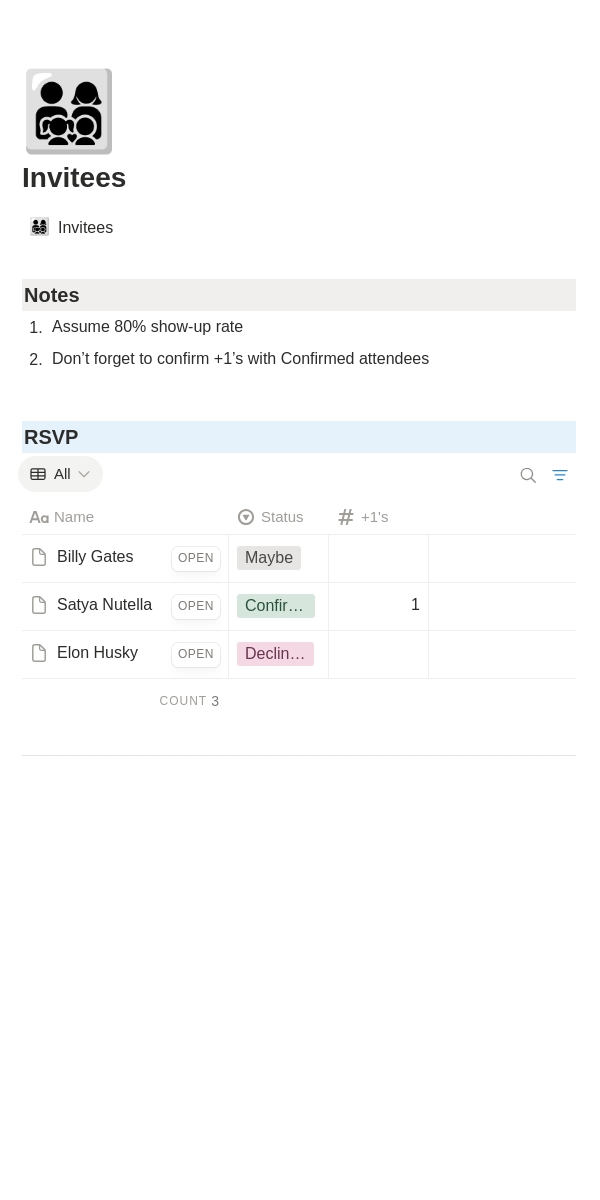Click the Invitees breadcrumb link
The height and width of the screenshot is (1200, 600).
(x=85, y=228)
